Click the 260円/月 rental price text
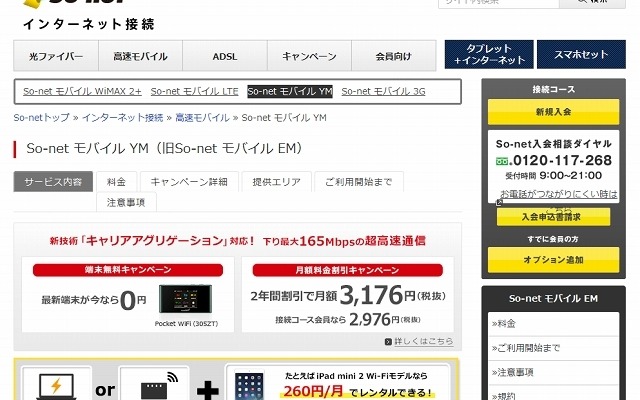Image resolution: width=640 pixels, height=400 pixels. 313,391
